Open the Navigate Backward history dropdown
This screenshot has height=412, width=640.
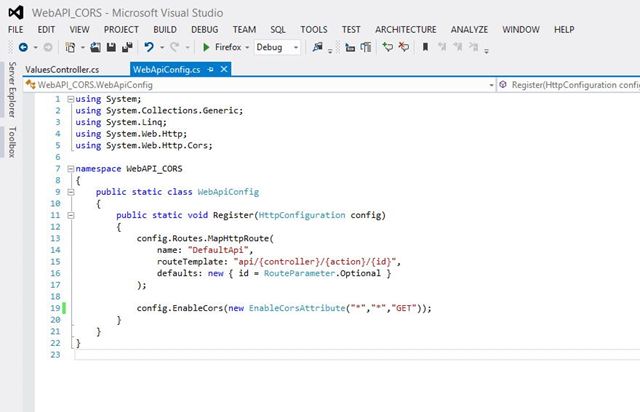36,48
